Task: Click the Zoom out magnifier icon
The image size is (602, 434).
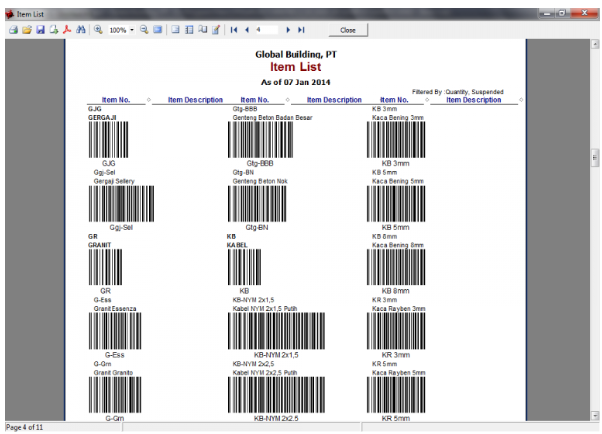Action: tap(145, 31)
